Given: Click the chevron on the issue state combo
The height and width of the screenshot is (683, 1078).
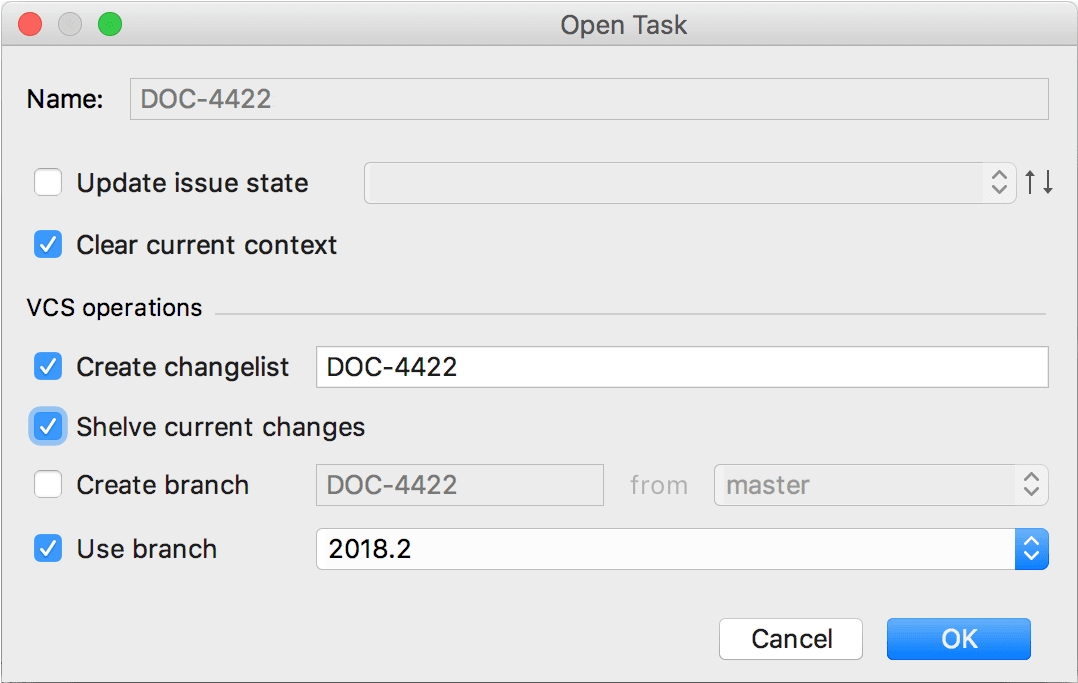Looking at the screenshot, I should [x=999, y=183].
